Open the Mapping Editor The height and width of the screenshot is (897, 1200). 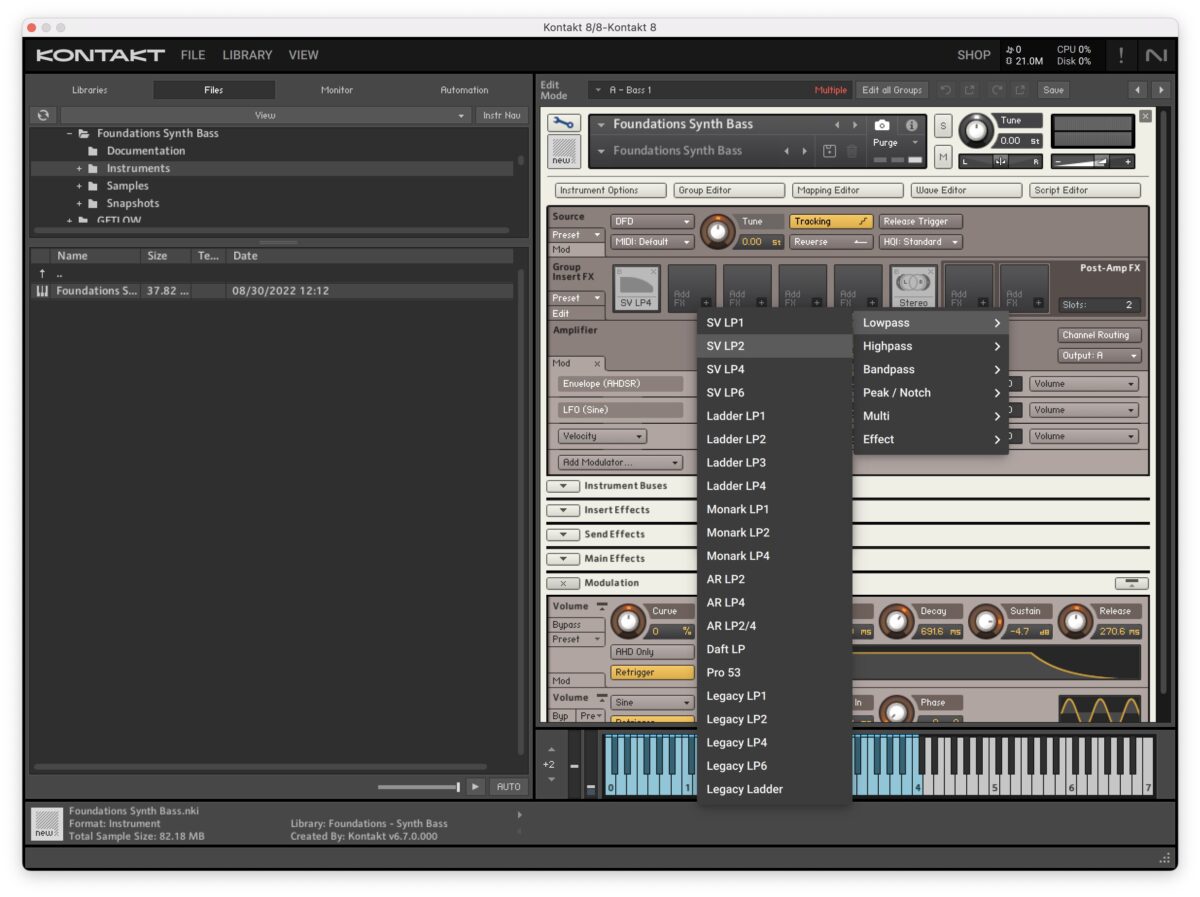tap(848, 190)
